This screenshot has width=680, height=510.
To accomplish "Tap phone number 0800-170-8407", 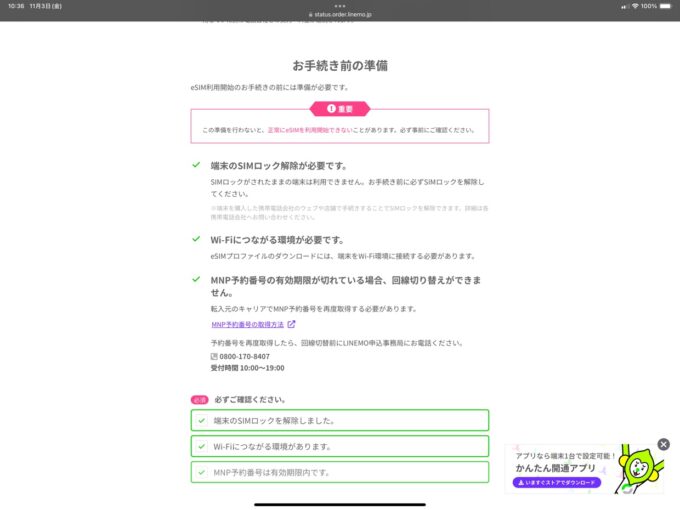I will pos(245,356).
